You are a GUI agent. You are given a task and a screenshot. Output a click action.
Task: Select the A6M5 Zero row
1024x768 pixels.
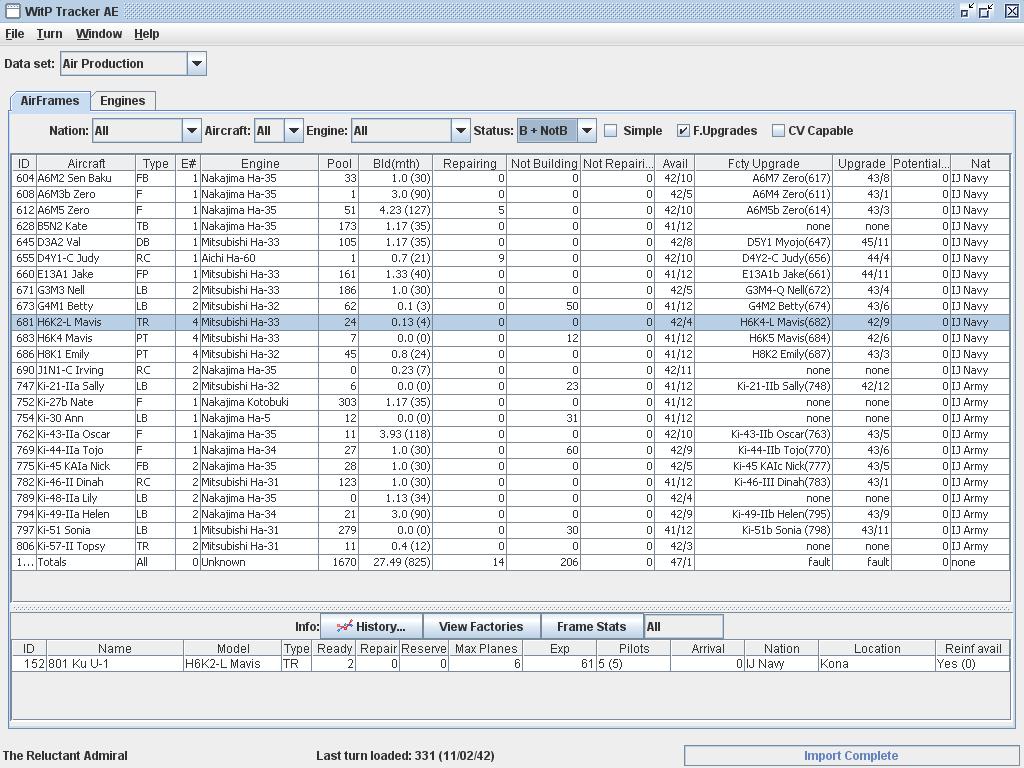[511, 210]
